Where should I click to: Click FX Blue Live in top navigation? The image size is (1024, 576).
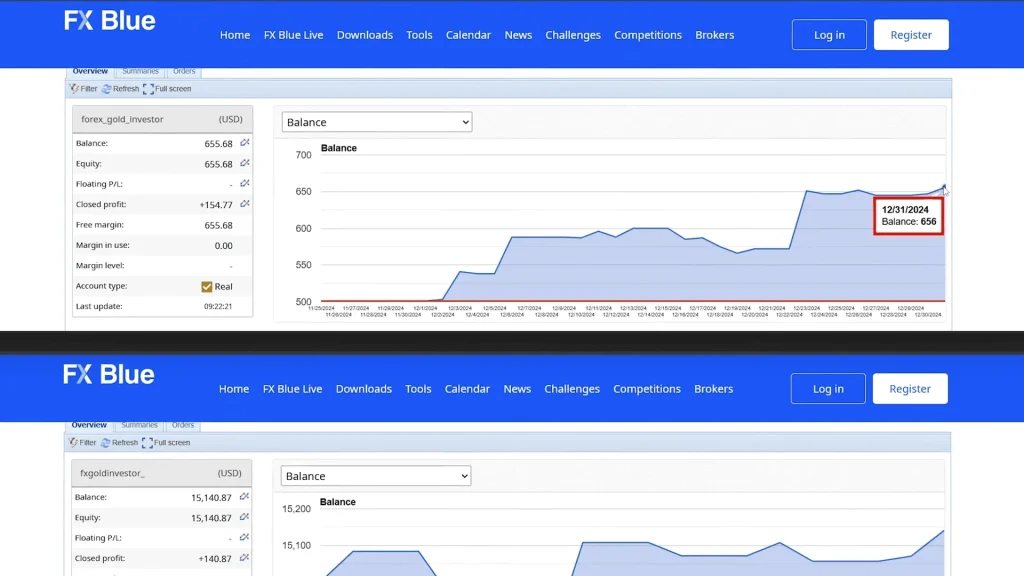point(293,35)
